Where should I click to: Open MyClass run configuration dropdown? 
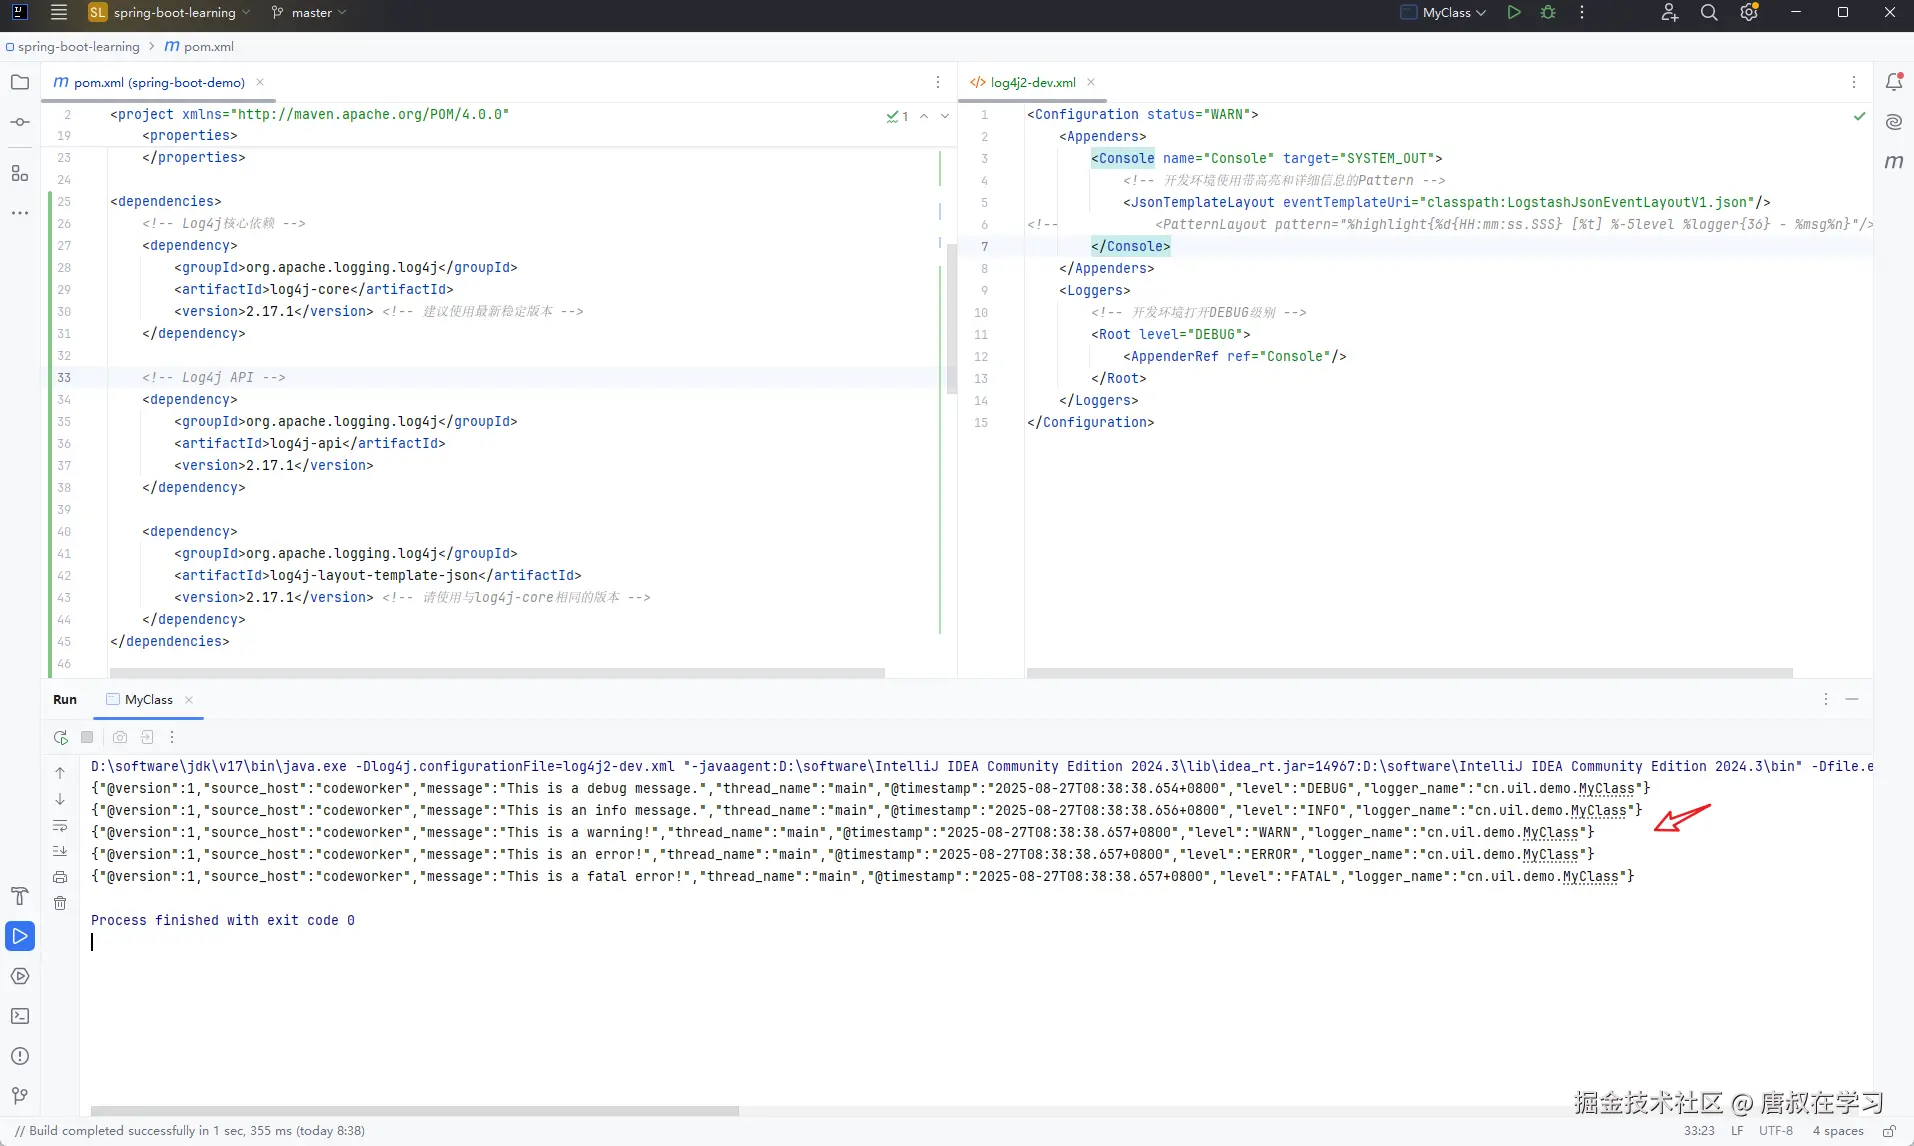tap(1443, 13)
